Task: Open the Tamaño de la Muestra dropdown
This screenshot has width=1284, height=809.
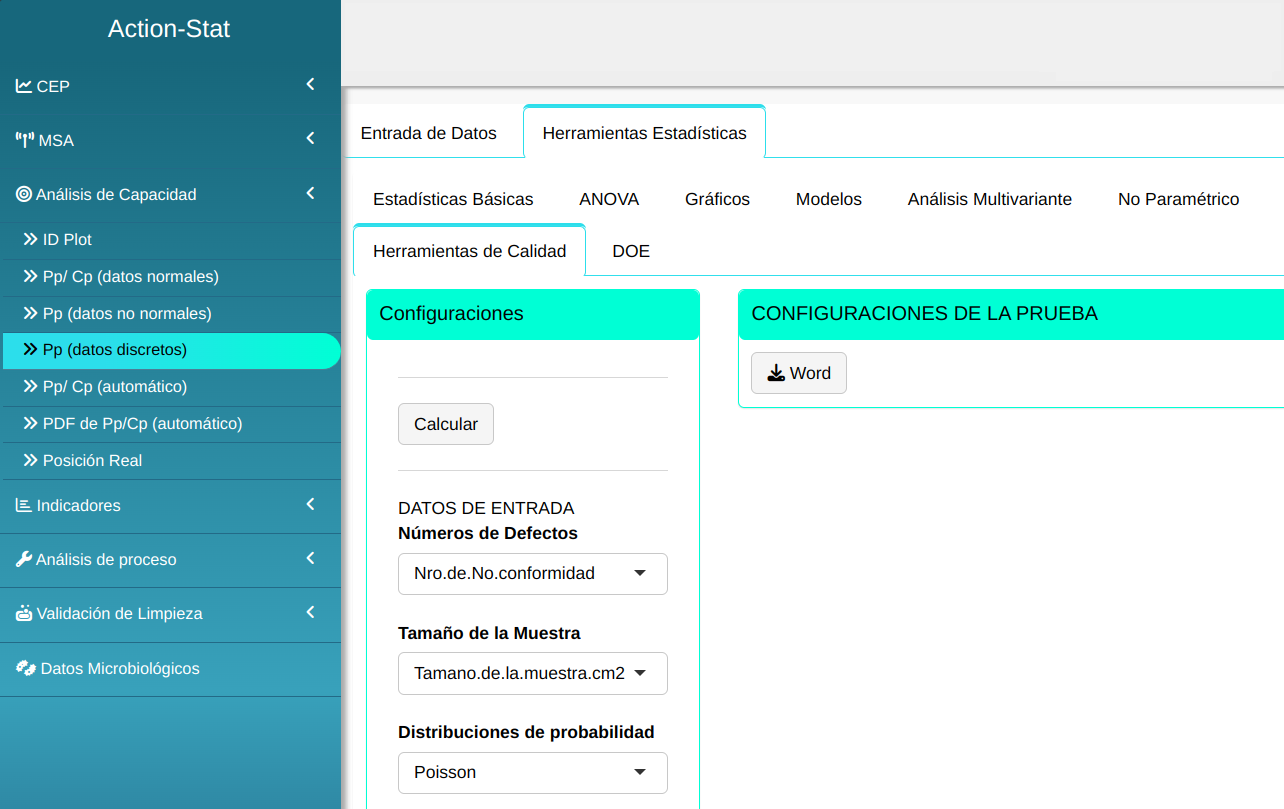Action: (x=532, y=673)
